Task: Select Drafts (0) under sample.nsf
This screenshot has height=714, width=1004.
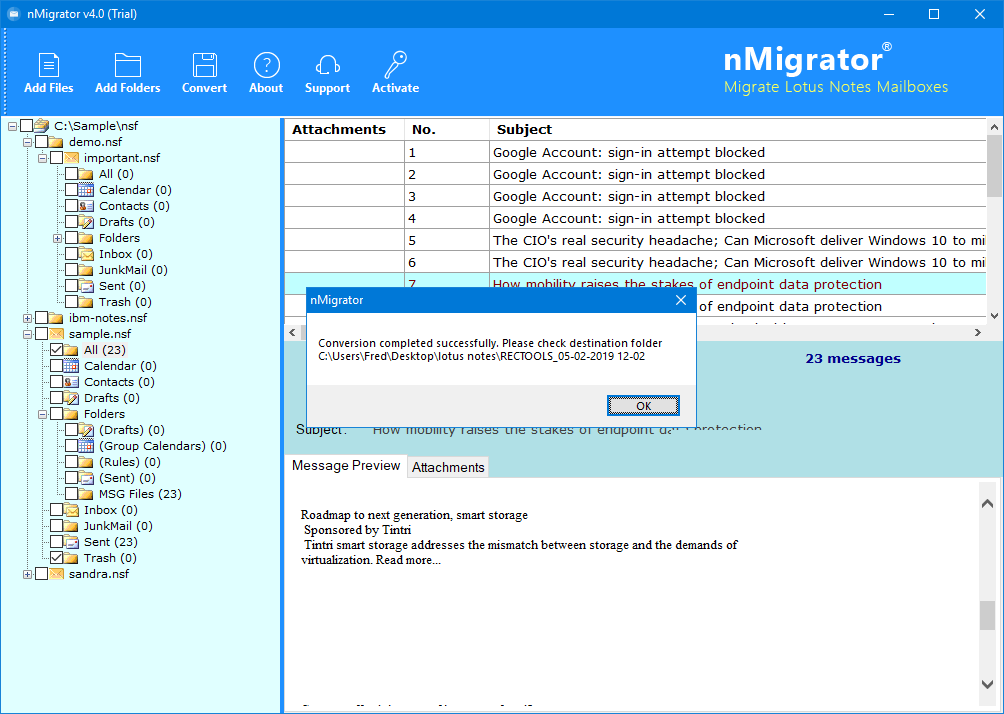Action: point(111,398)
